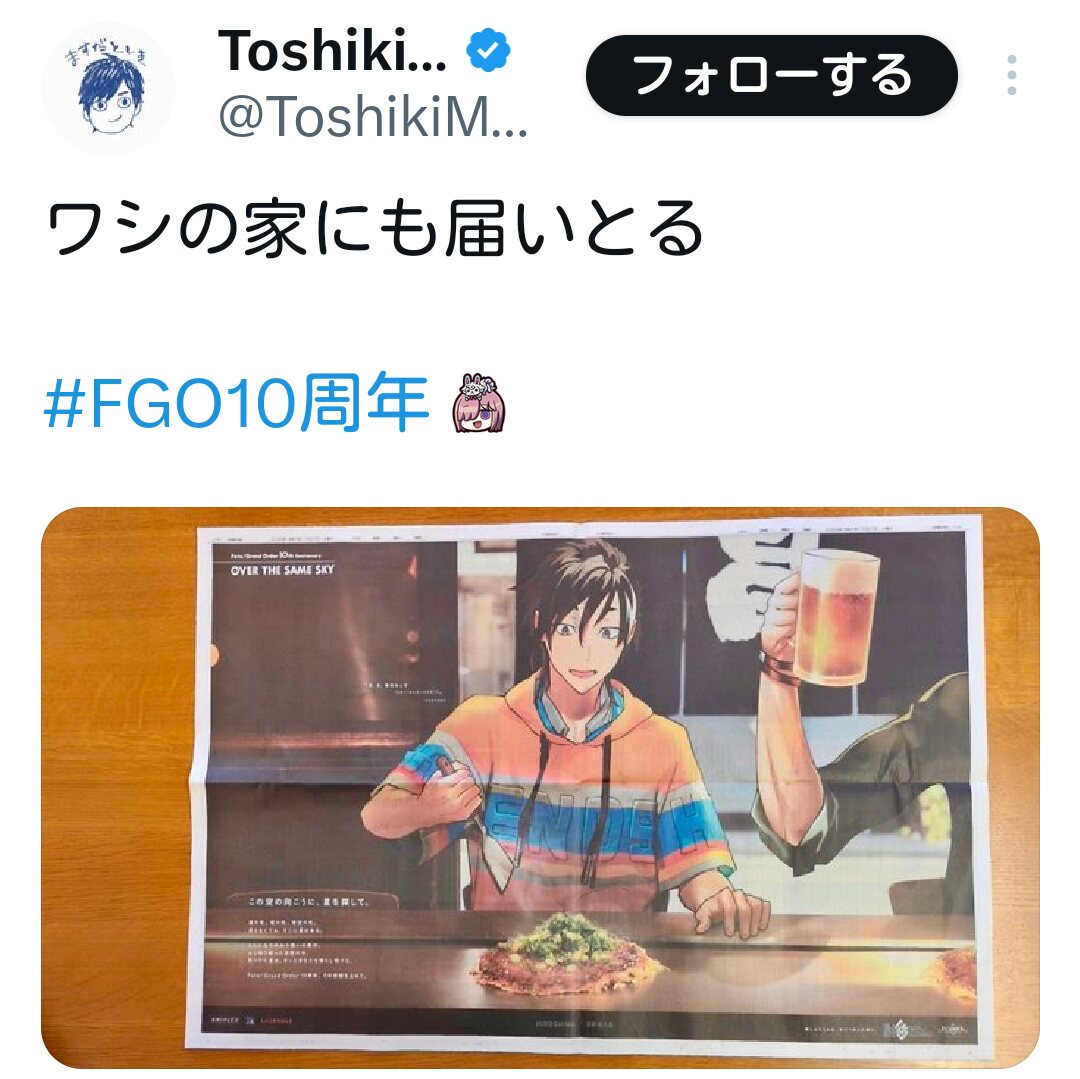Image resolution: width=1080 pixels, height=1079 pixels.
Task: Open Toshiki's profile avatar picture
Action: point(109,88)
